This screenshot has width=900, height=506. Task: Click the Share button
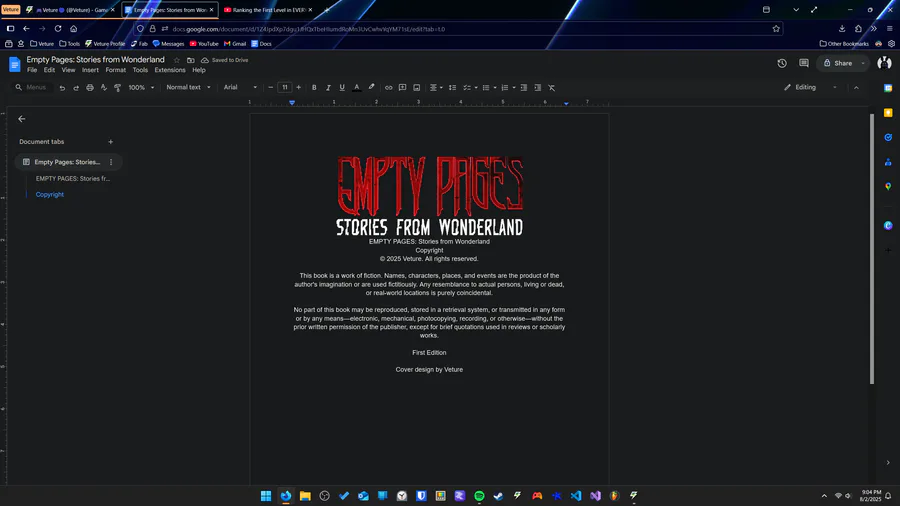(x=837, y=63)
